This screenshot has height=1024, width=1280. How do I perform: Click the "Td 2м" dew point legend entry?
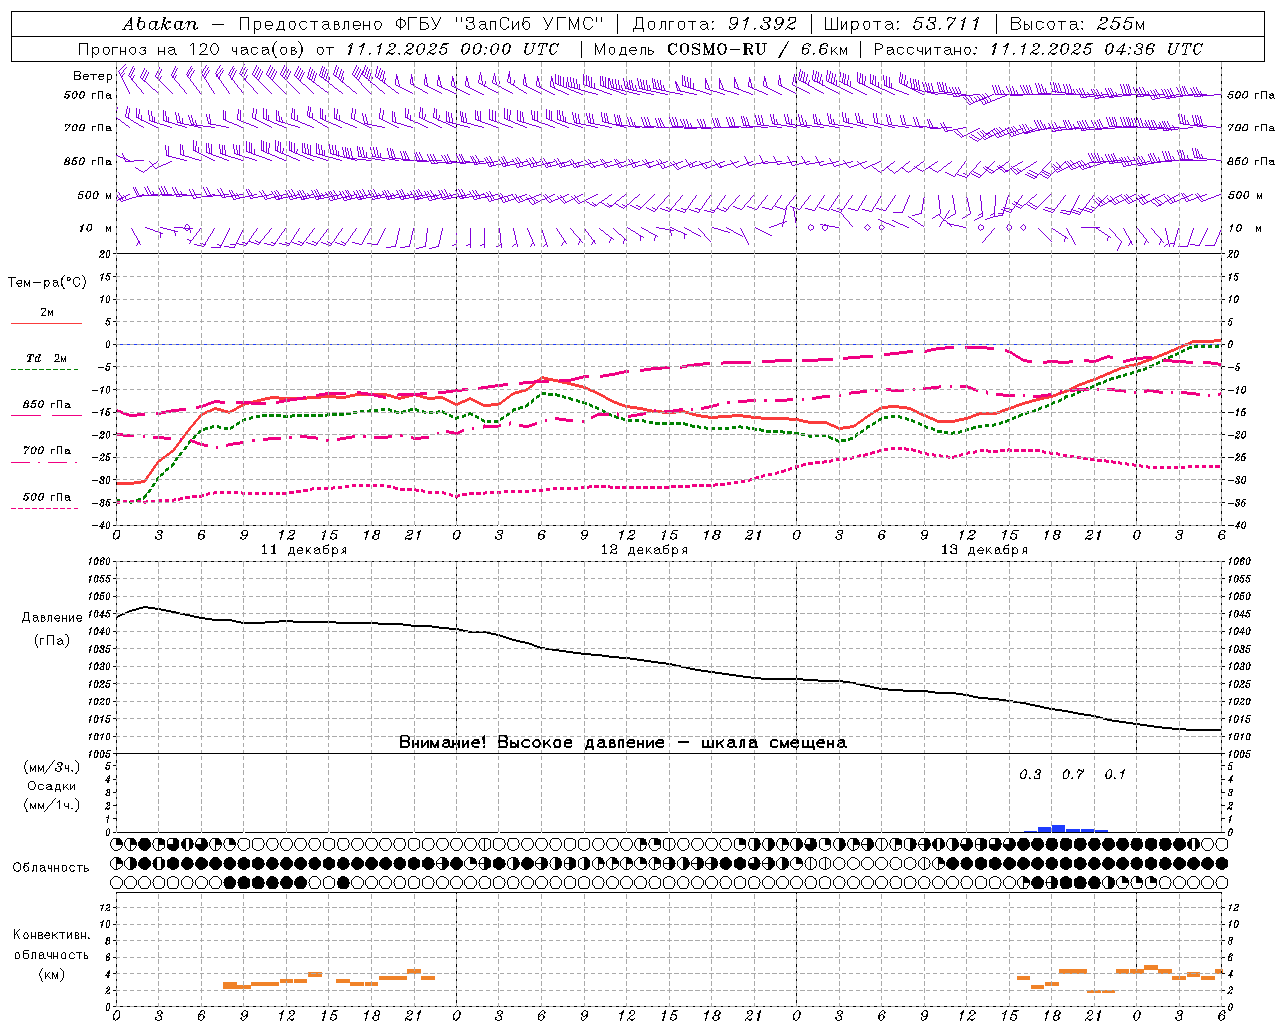[46, 358]
